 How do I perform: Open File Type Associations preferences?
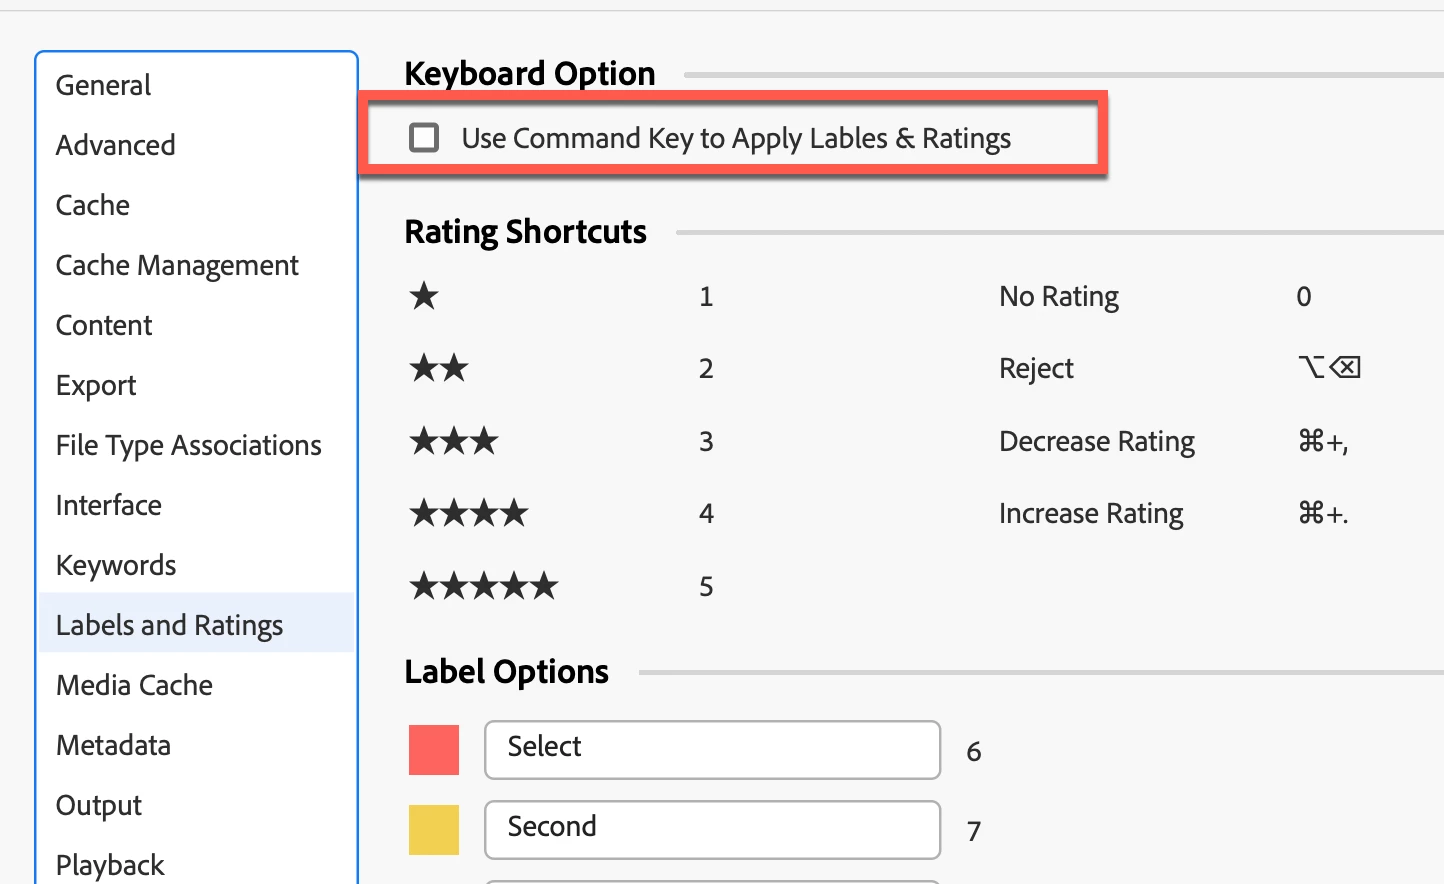tap(189, 446)
